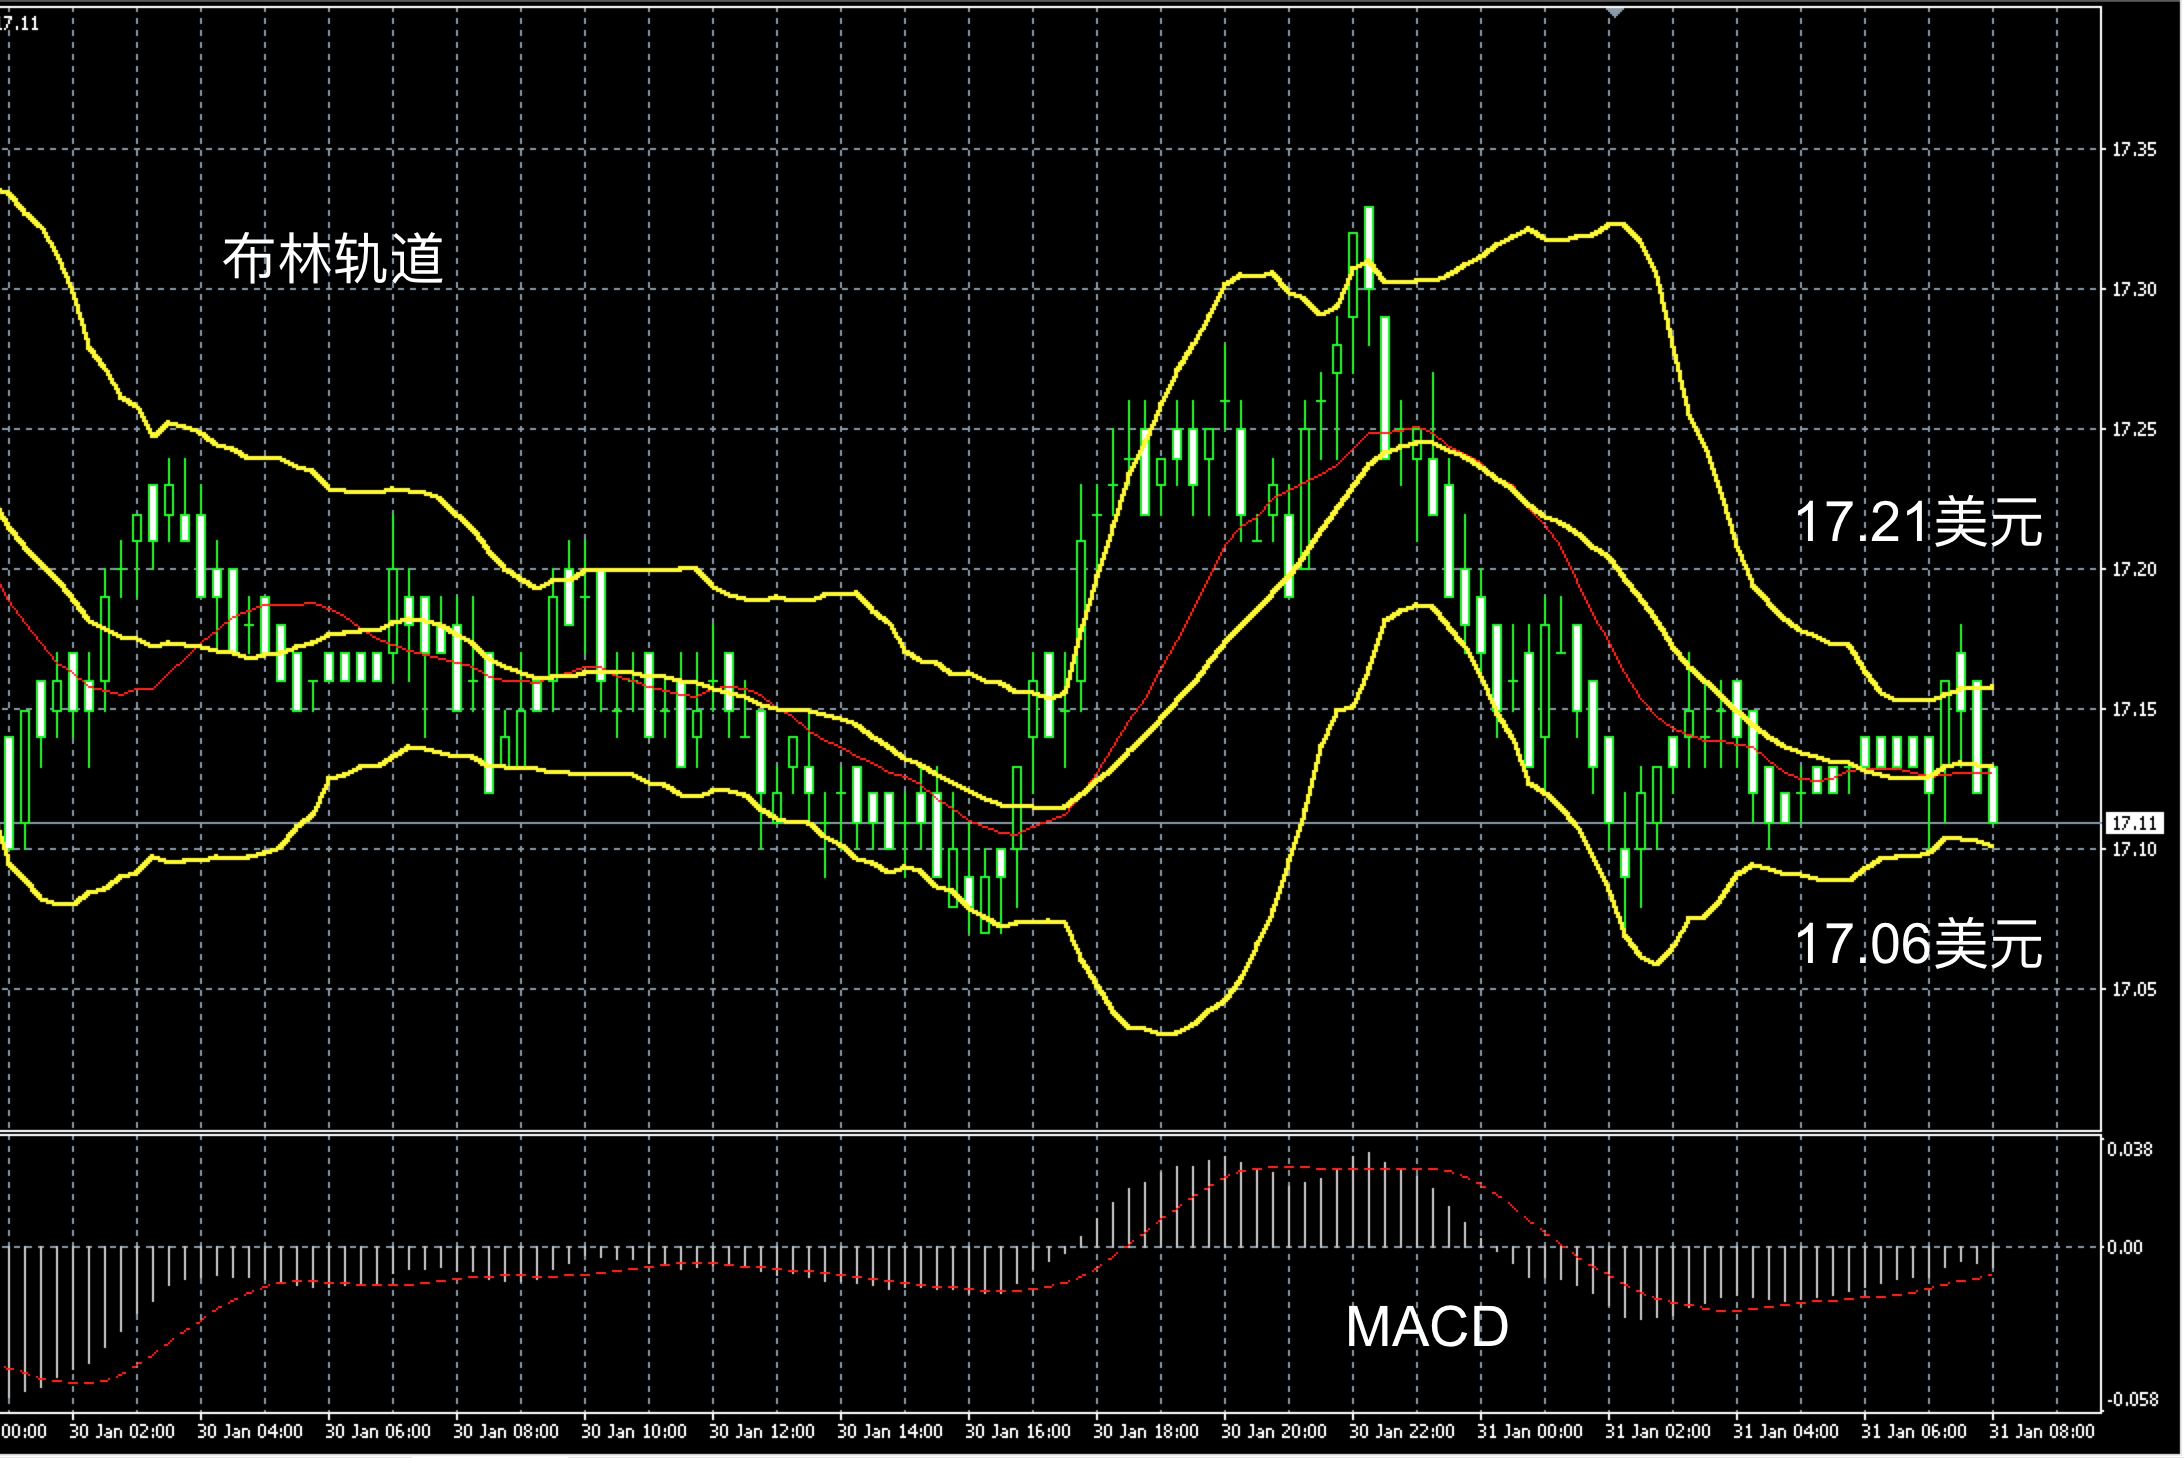Click the 31 Jan 04:00 time label
Screen dimensions: 2184x1458
tap(1786, 1432)
